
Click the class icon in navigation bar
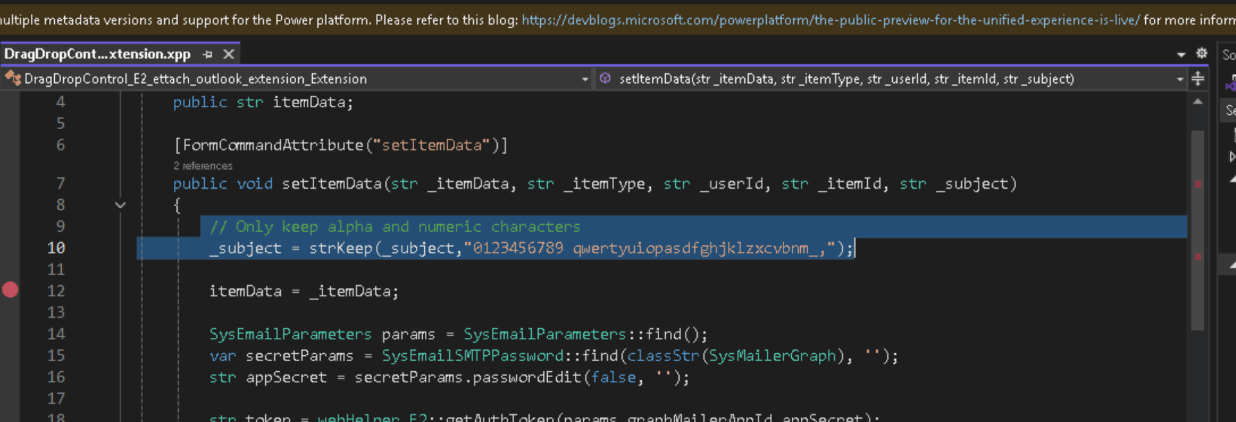(13, 79)
